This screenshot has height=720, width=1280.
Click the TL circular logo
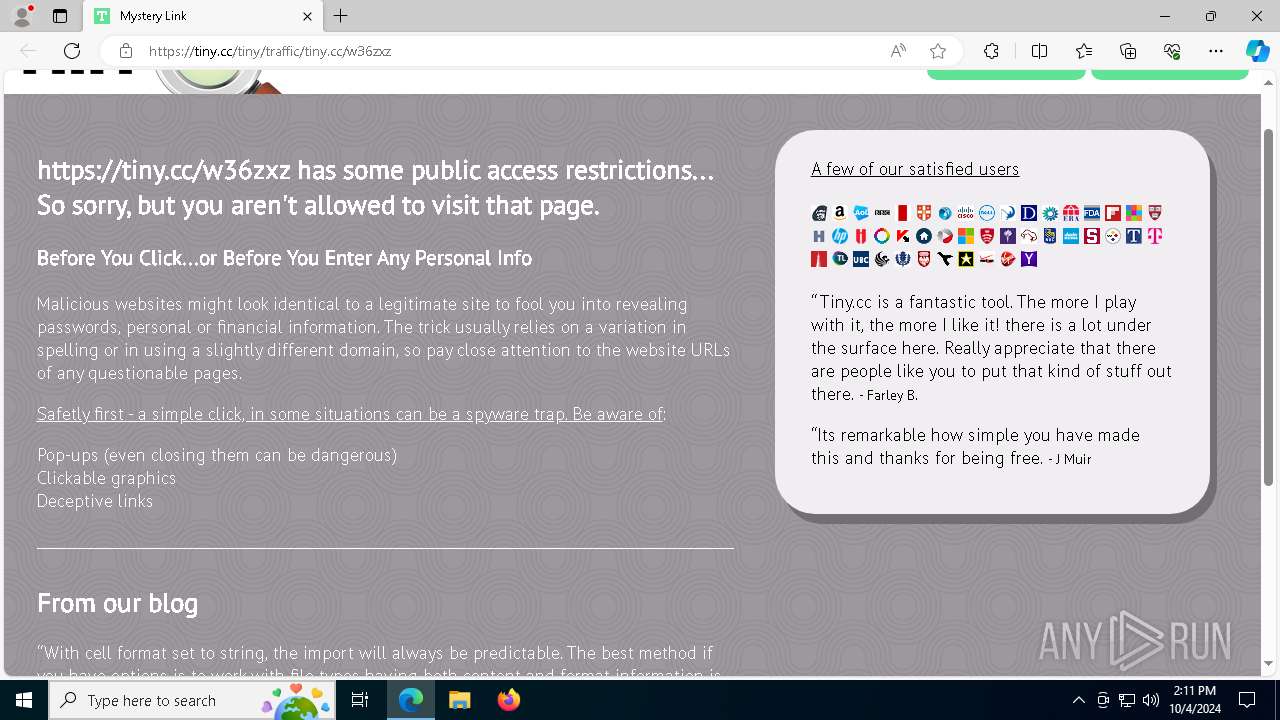click(840, 259)
